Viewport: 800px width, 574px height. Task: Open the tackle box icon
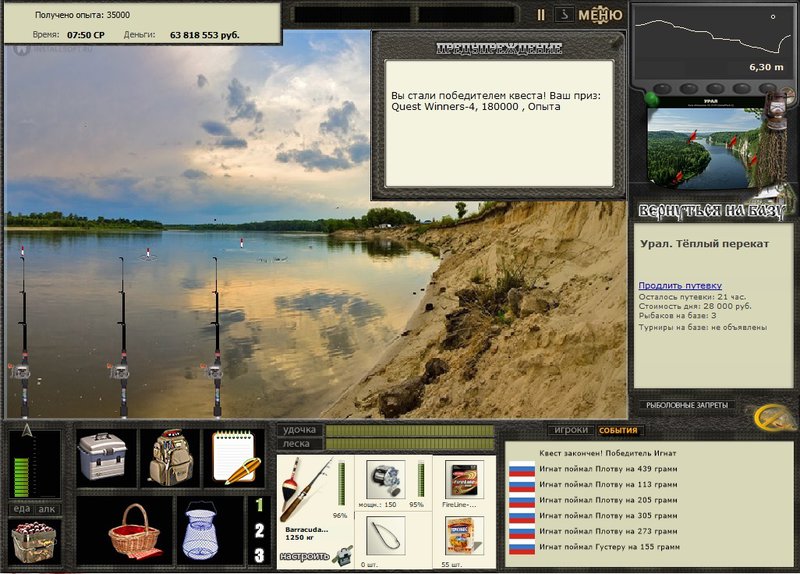[103, 457]
